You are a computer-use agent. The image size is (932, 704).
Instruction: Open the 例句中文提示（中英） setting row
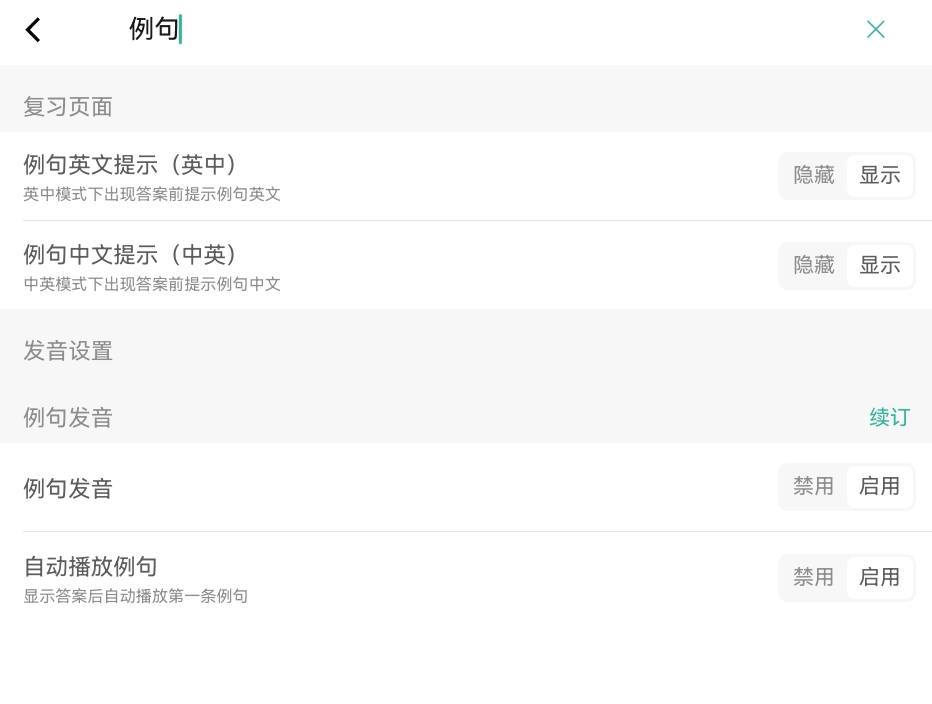tap(130, 255)
